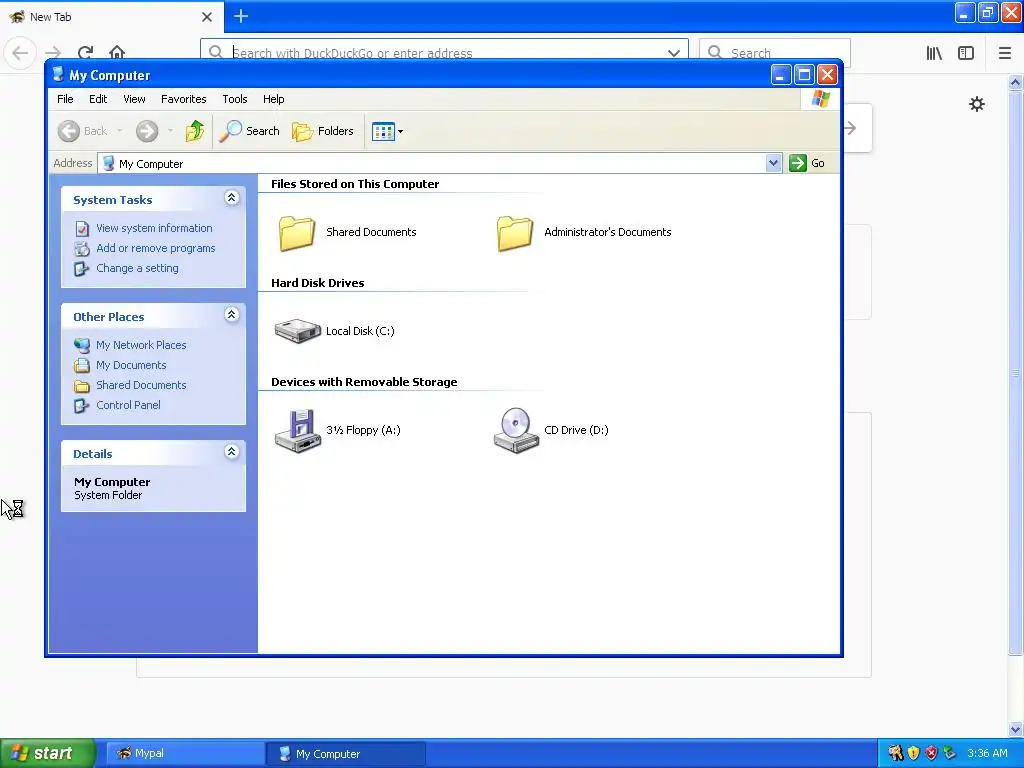This screenshot has width=1024, height=768.
Task: Click the Control Panel icon in sidebar
Action: 82,406
